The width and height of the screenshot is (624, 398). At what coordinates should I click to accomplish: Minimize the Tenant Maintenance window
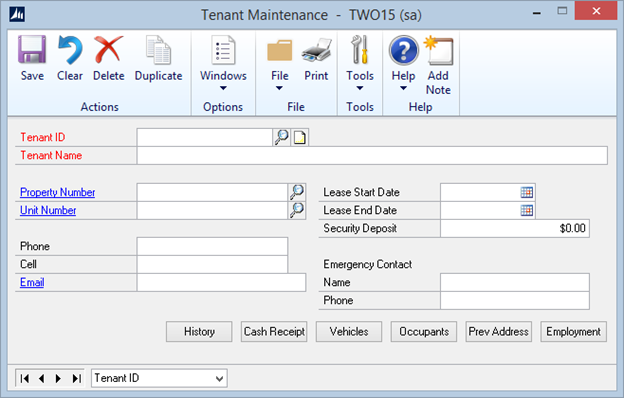(537, 13)
